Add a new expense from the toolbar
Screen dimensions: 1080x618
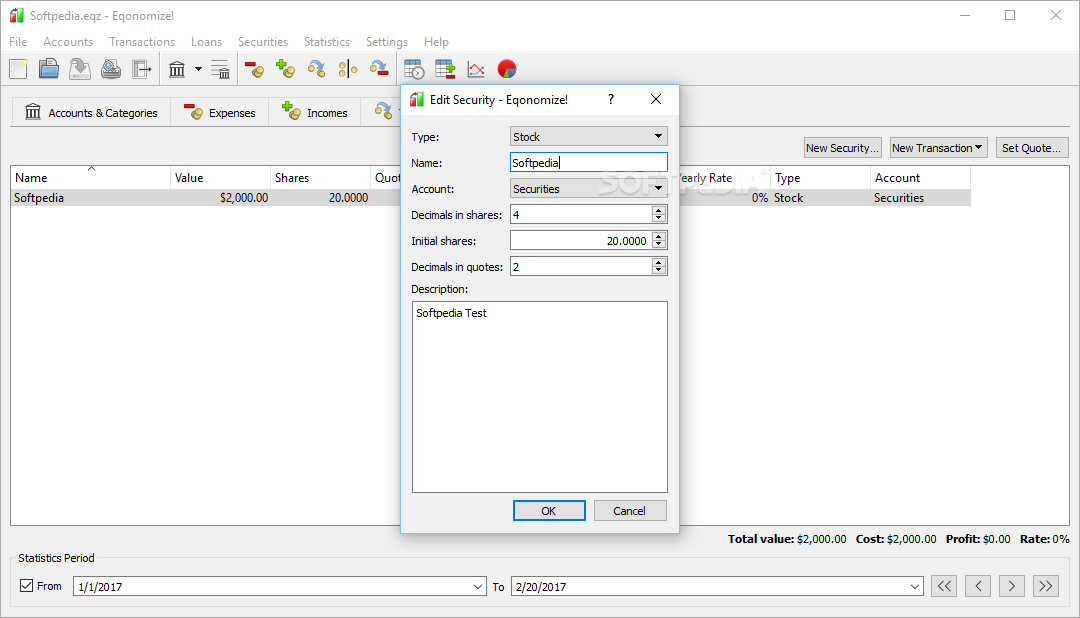[x=254, y=69]
